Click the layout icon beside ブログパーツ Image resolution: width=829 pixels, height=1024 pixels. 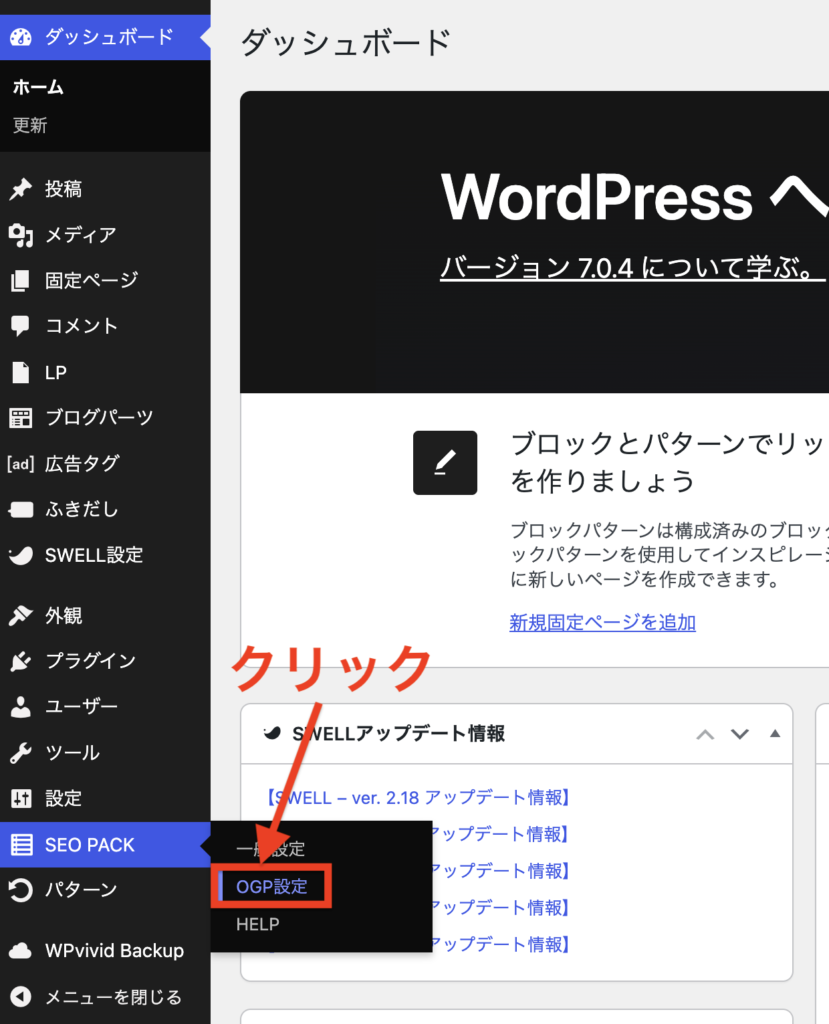[x=20, y=418]
